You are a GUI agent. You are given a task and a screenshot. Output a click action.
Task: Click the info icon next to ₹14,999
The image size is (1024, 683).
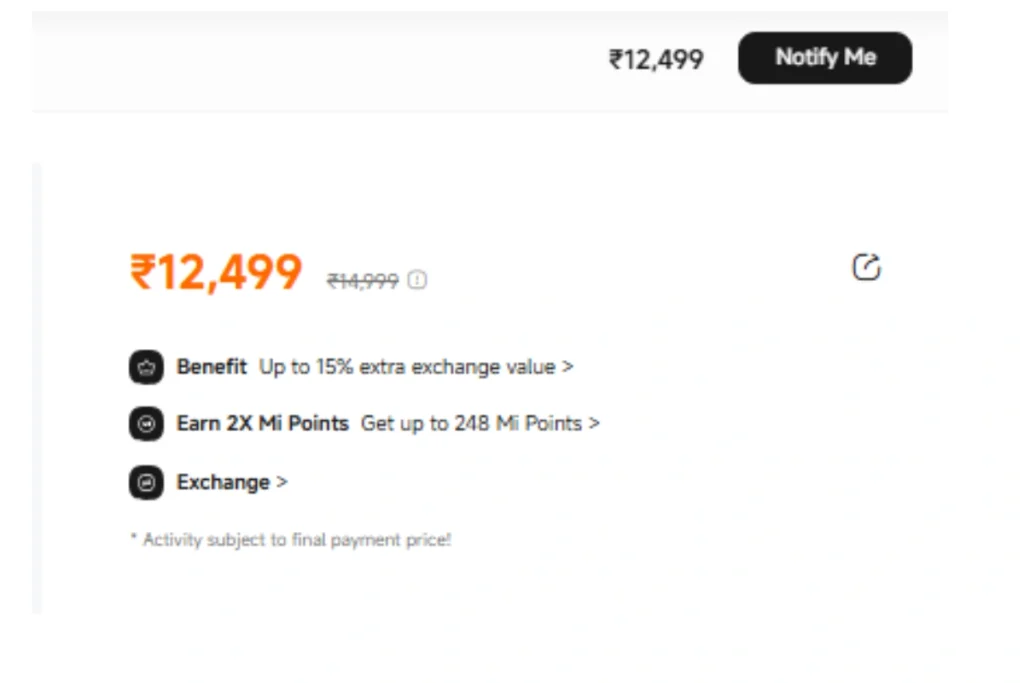click(x=417, y=281)
